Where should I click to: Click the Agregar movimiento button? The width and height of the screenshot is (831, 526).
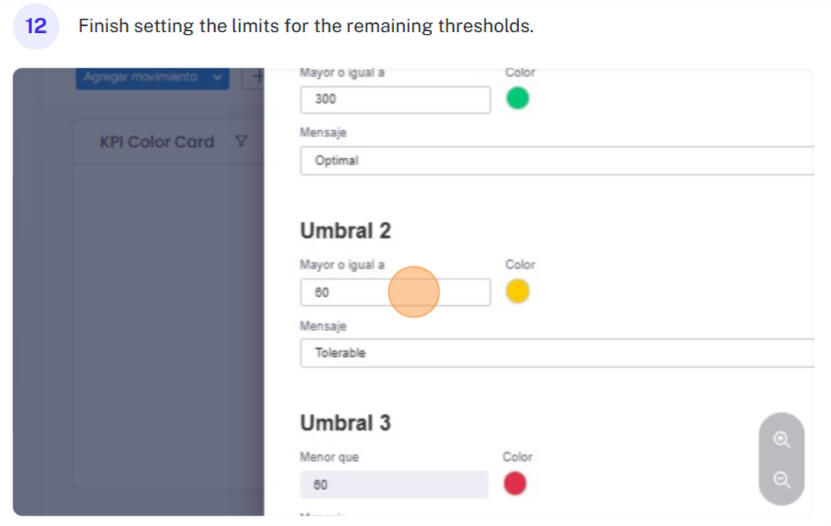pos(141,77)
